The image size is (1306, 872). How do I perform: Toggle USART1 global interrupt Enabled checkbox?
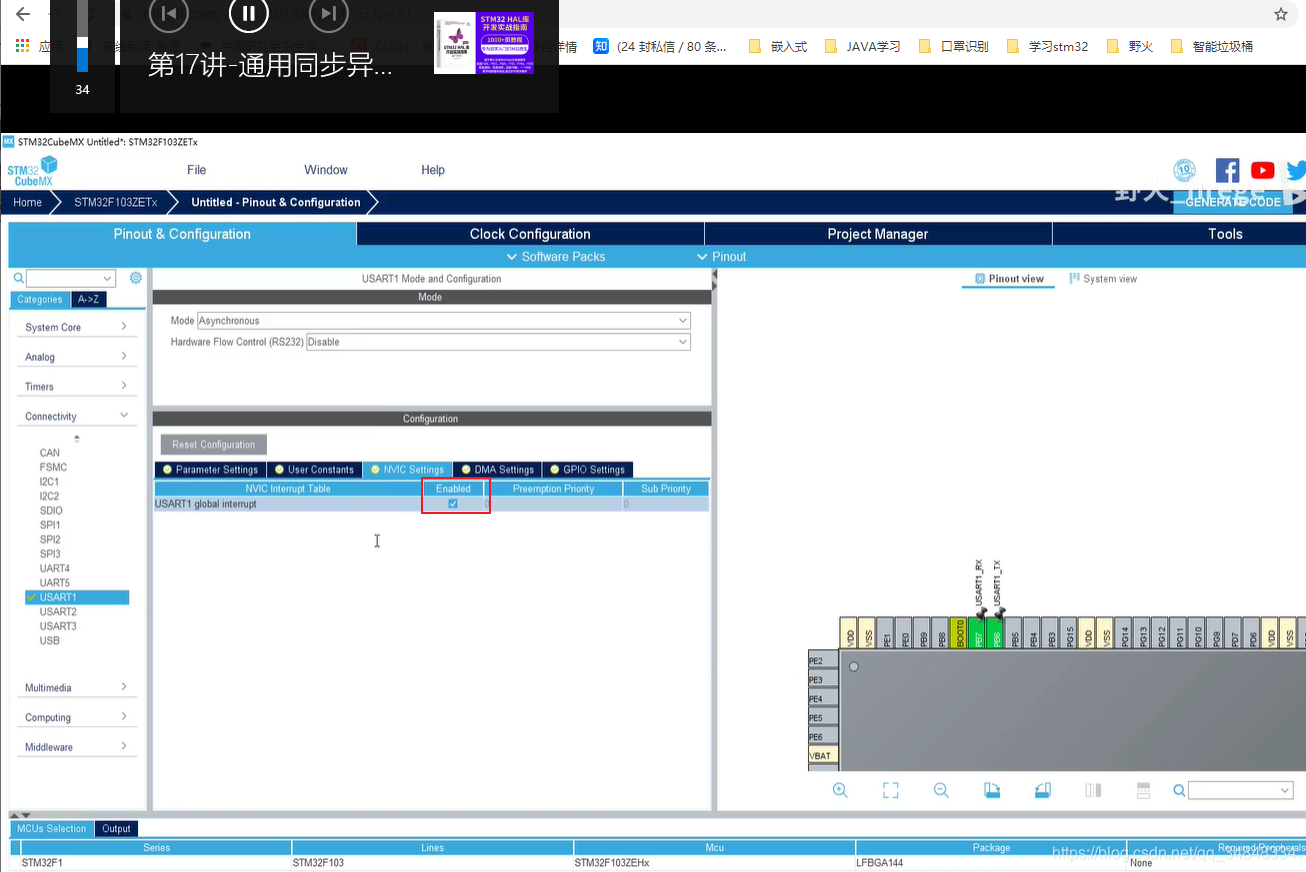(453, 504)
